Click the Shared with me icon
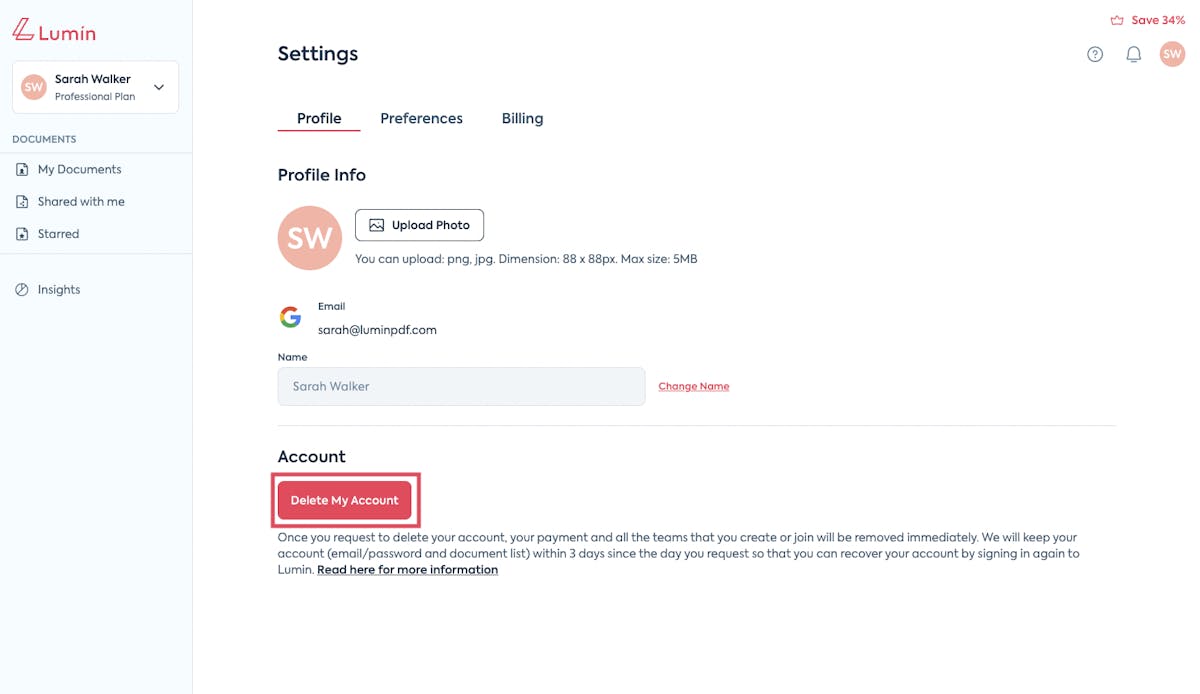The width and height of the screenshot is (1200, 694). click(22, 202)
